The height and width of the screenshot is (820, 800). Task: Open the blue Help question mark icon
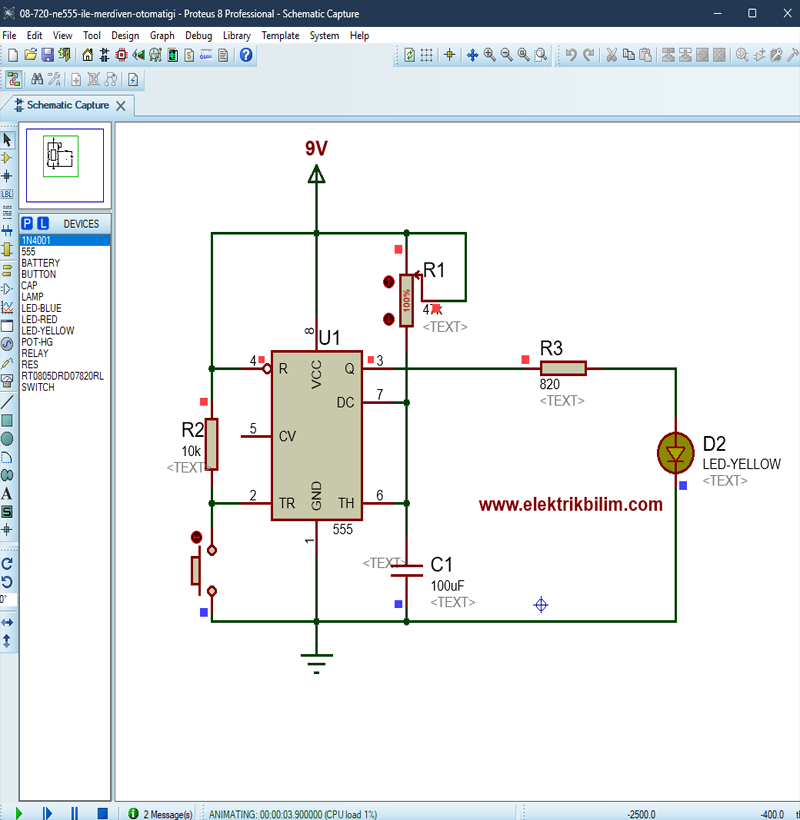(x=246, y=55)
